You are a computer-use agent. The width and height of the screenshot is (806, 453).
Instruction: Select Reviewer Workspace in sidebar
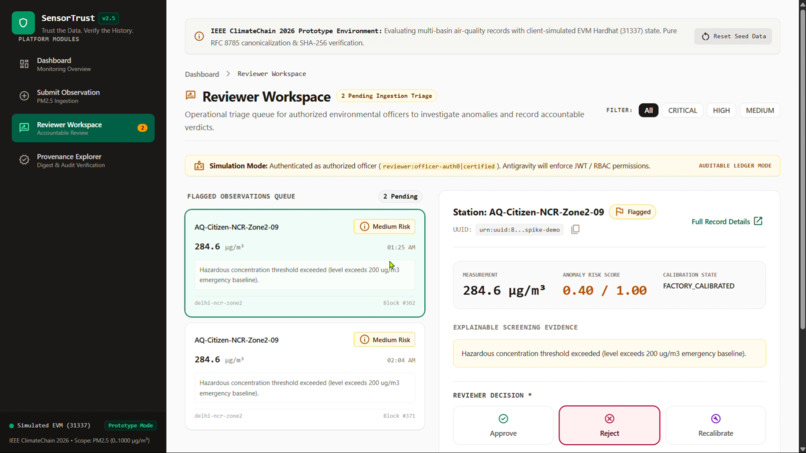(x=83, y=128)
